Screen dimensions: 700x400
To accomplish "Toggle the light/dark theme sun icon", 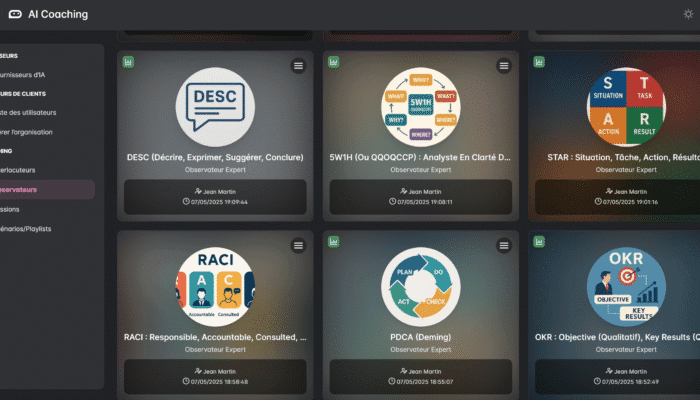I will click(x=687, y=14).
